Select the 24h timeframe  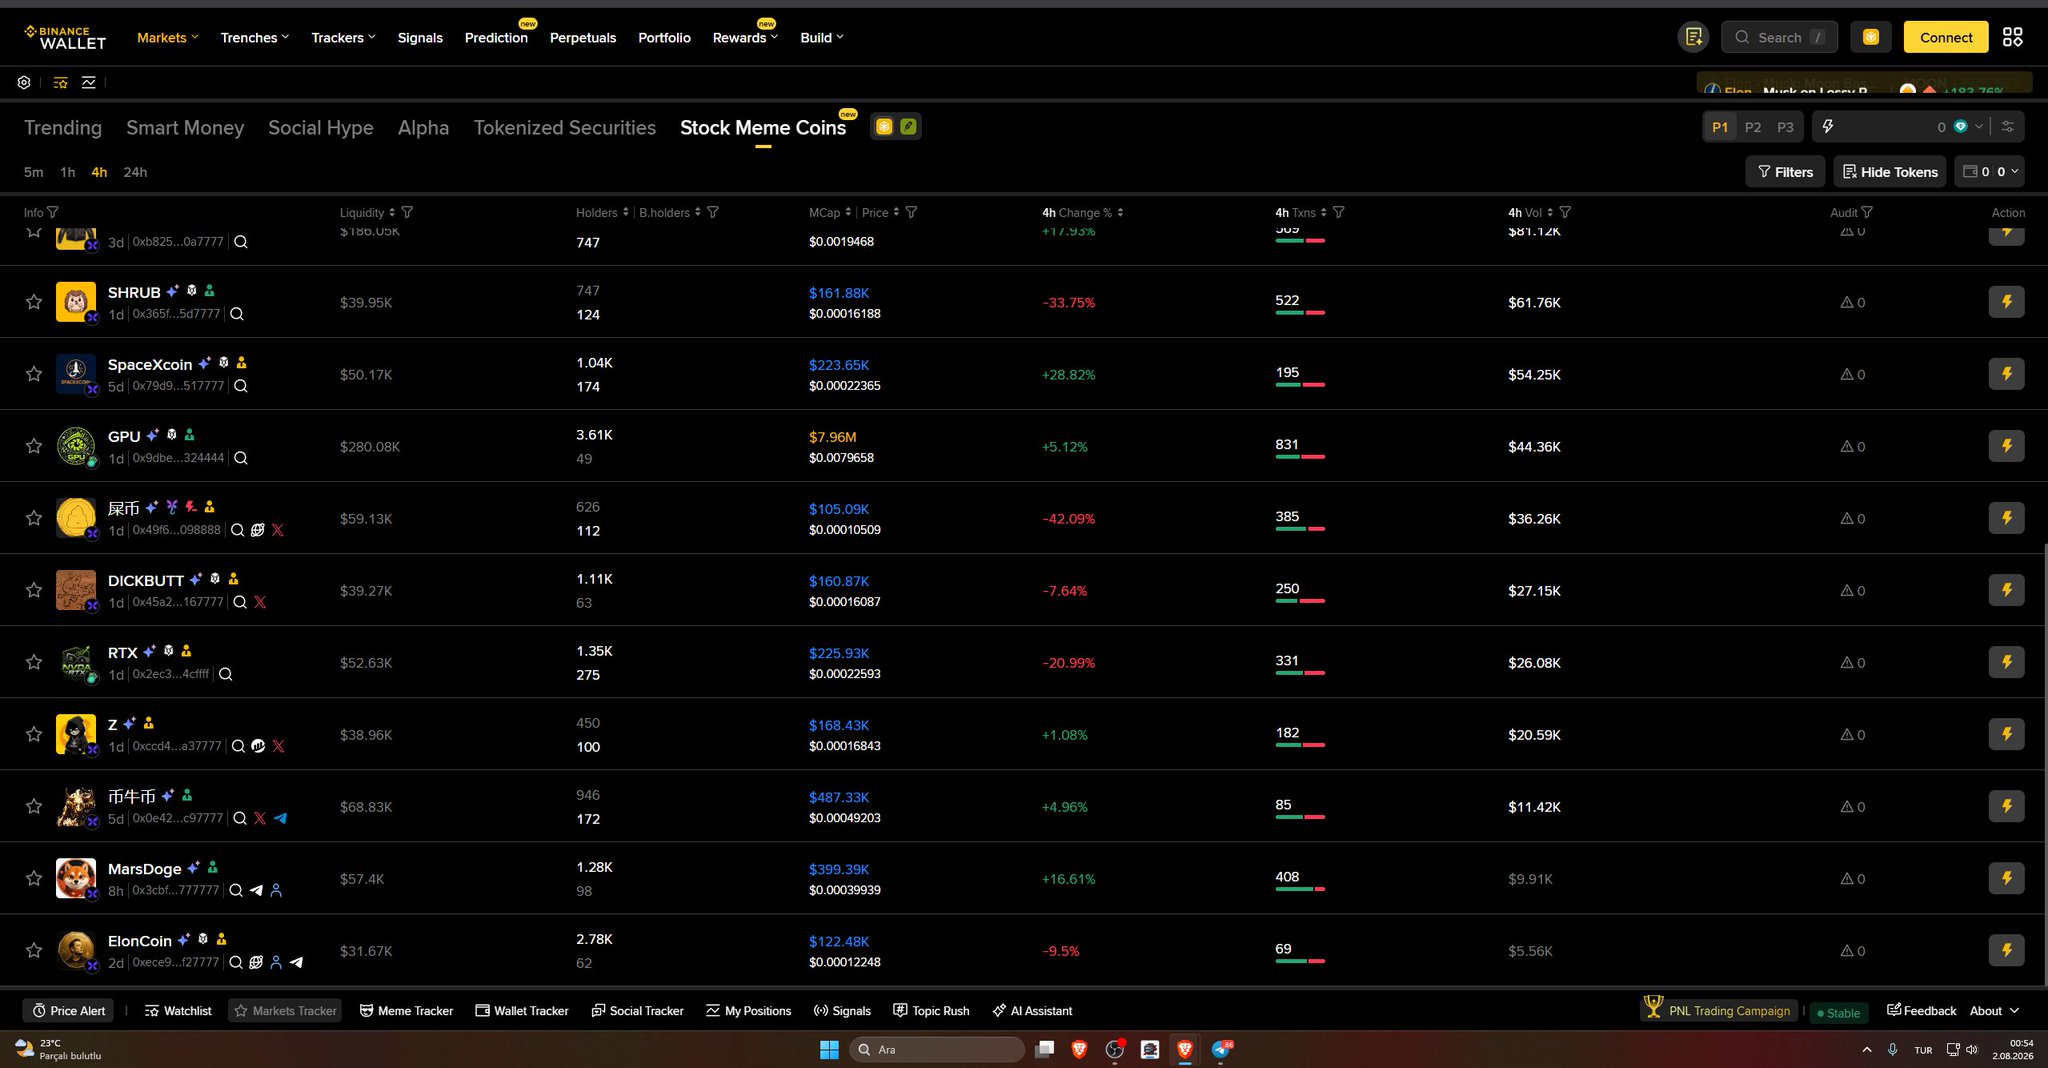pyautogui.click(x=135, y=172)
